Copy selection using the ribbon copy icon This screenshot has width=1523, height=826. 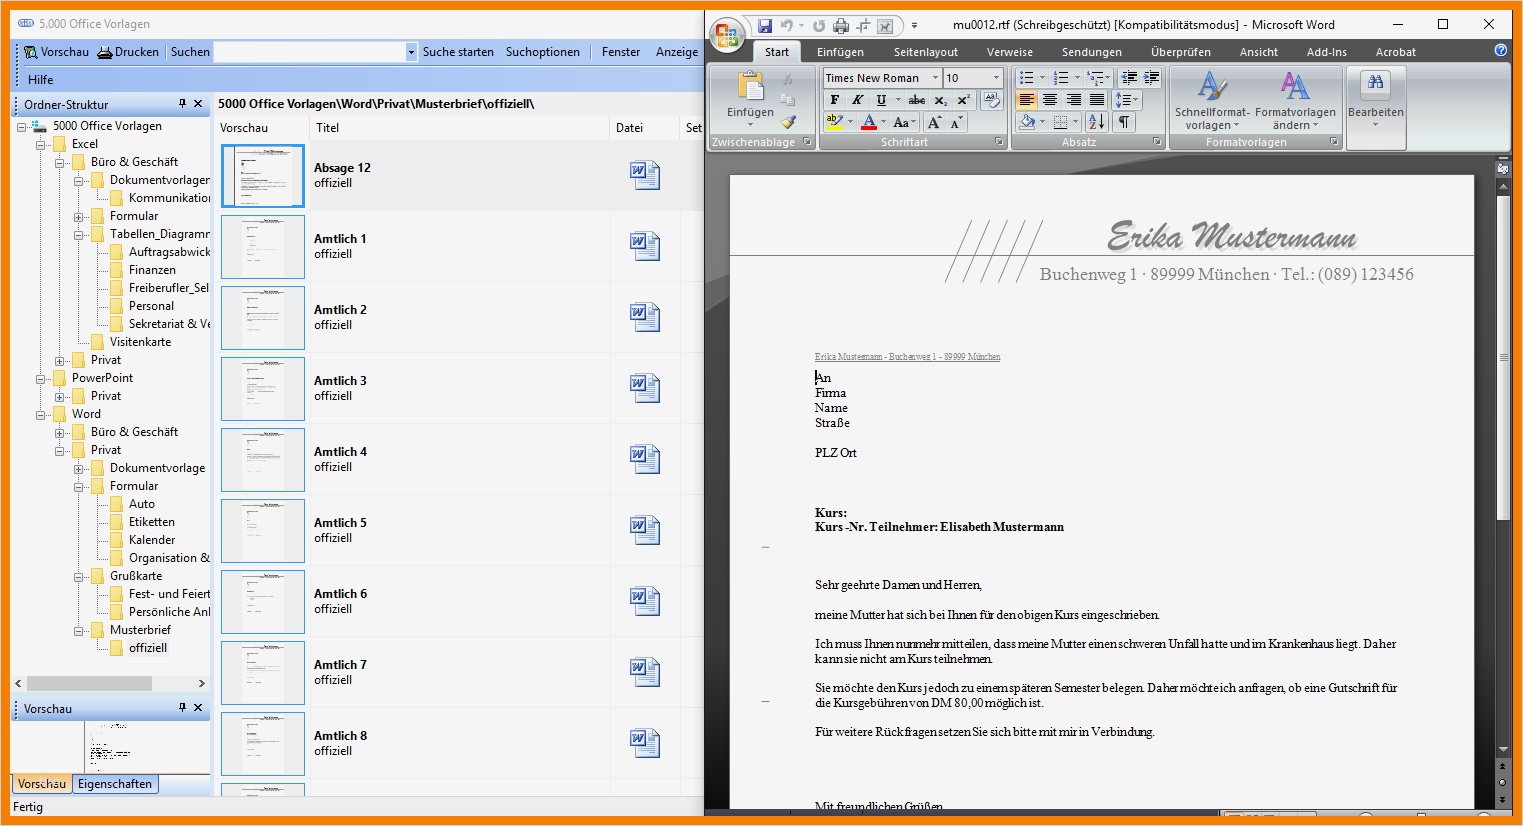coord(788,100)
